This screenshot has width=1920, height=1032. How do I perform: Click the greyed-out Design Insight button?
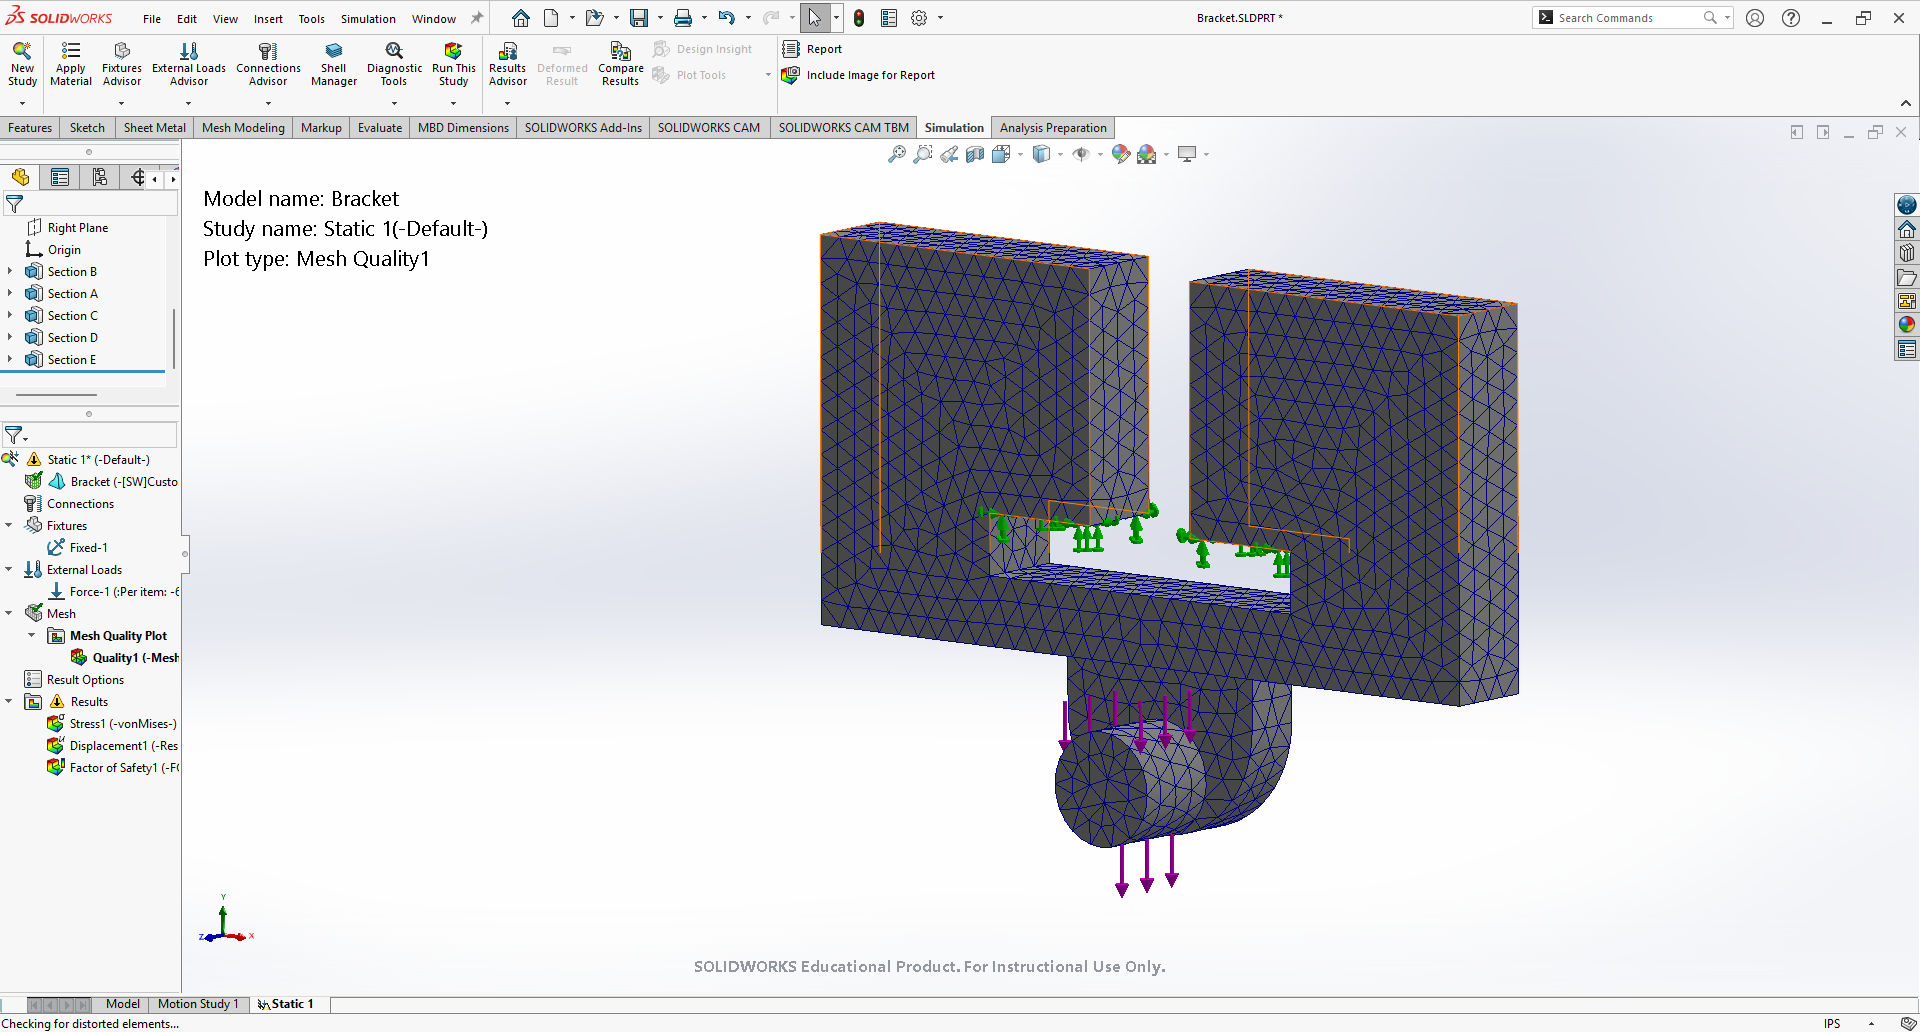click(703, 49)
